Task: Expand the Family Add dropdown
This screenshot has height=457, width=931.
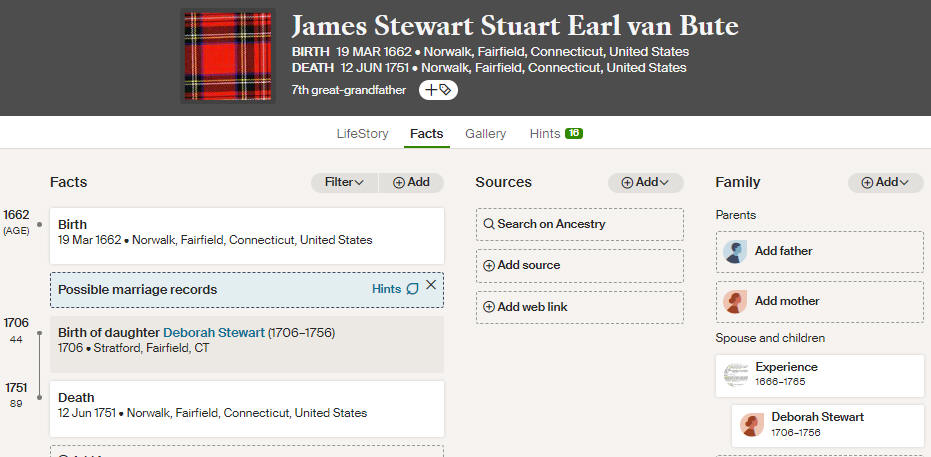Action: pyautogui.click(x=885, y=183)
